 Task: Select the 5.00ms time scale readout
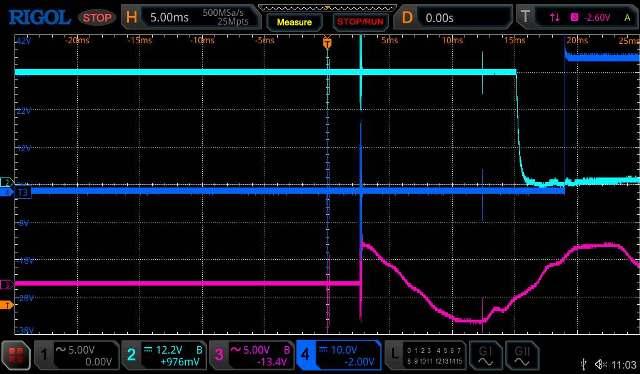click(169, 17)
